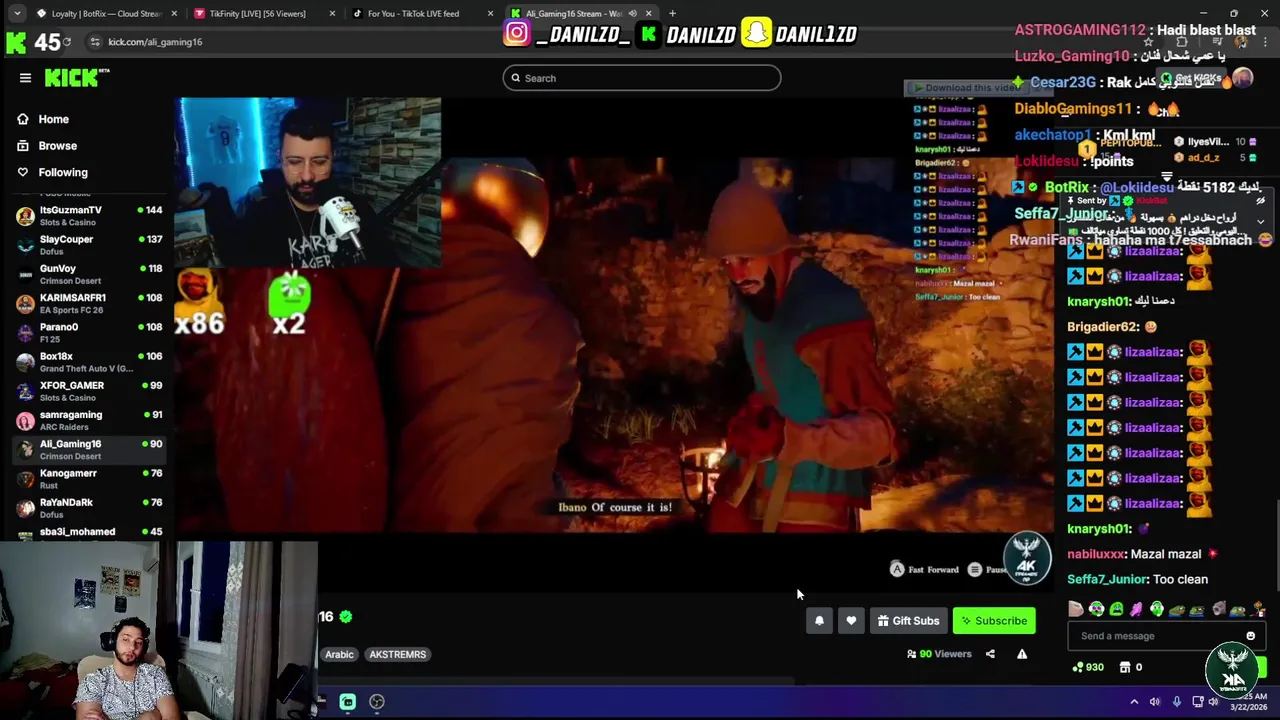
Task: Open Kanogamerr channel in sidebar
Action: (88, 478)
